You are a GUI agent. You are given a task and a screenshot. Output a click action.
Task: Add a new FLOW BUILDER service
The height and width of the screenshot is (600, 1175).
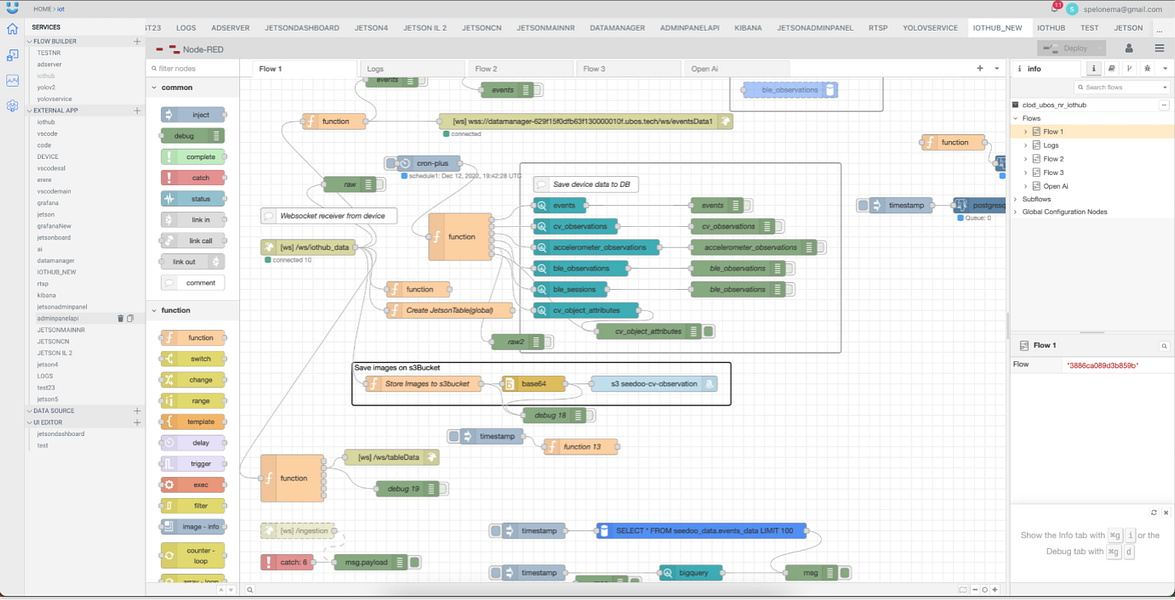pyautogui.click(x=137, y=41)
